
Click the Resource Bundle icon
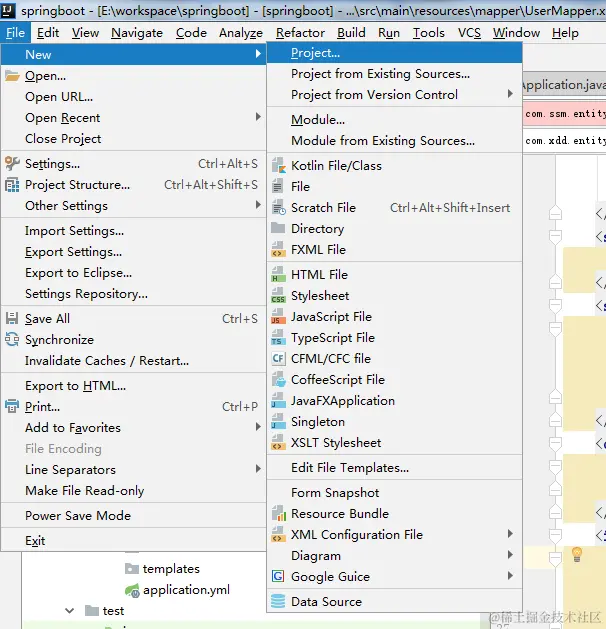[x=278, y=513]
